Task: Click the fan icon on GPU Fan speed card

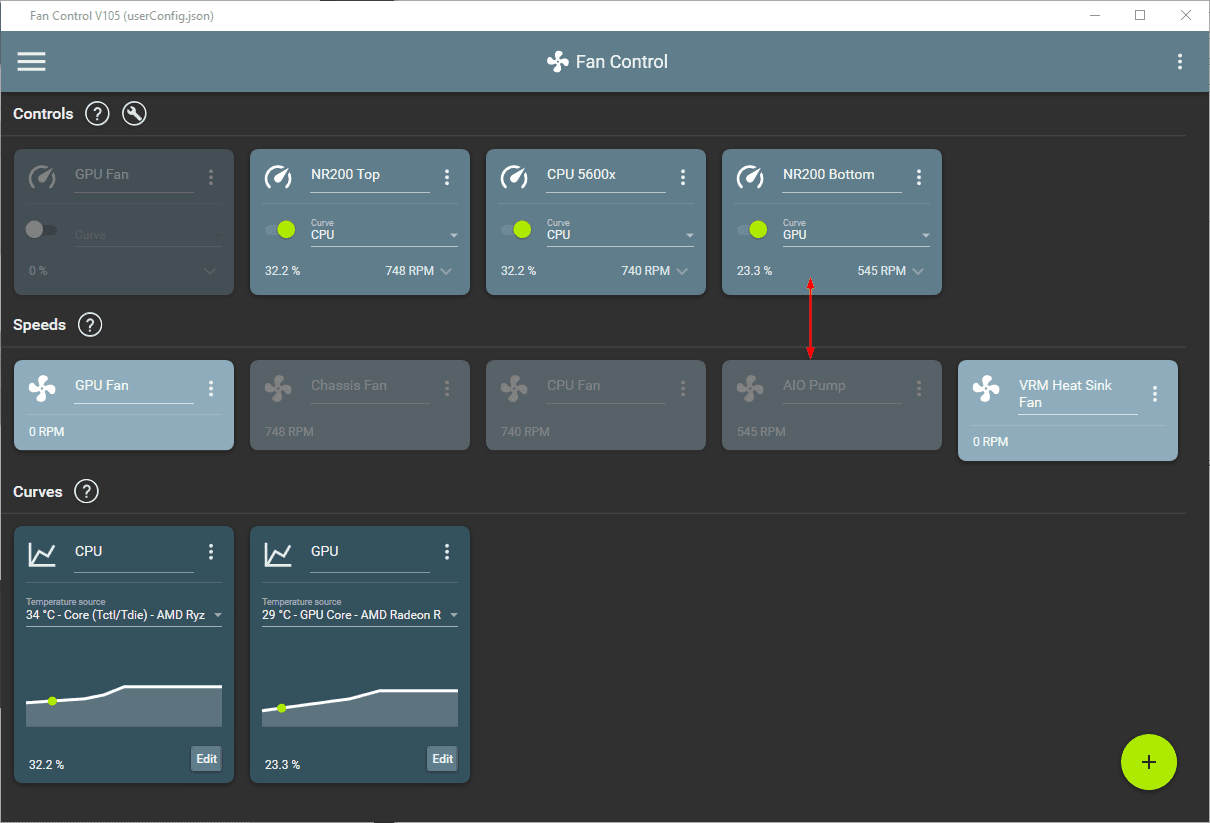Action: (42, 388)
